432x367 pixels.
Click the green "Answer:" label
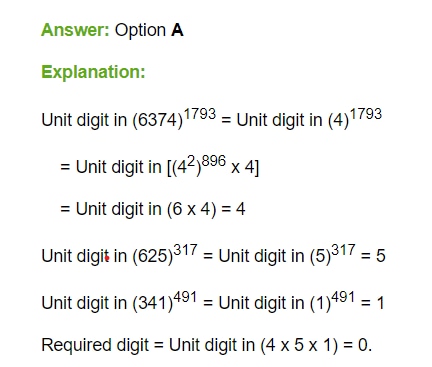tap(75, 30)
